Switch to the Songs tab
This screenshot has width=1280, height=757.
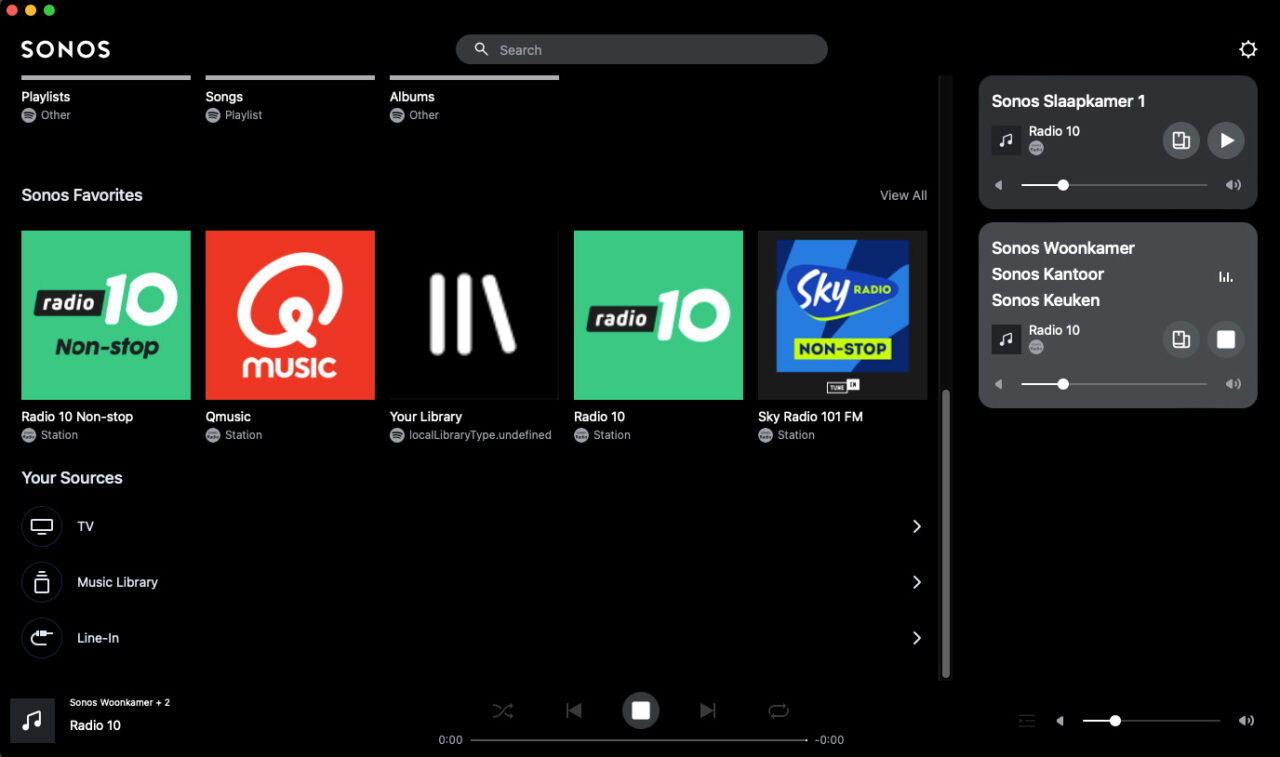click(224, 96)
